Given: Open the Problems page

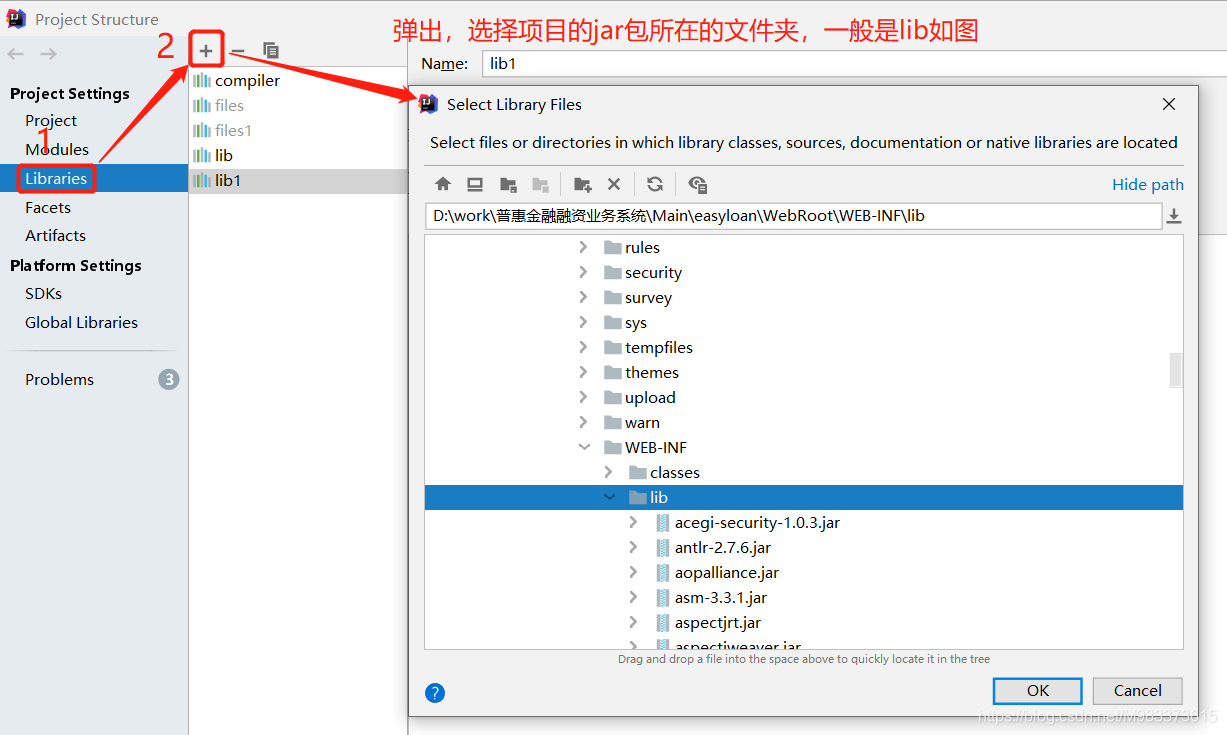Looking at the screenshot, I should [59, 379].
